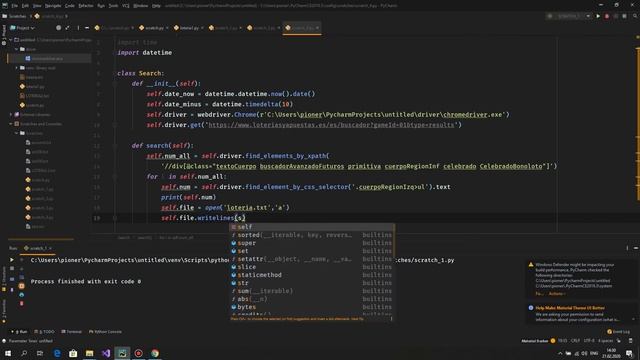Click Help Make Material Theme UI Better notification
This screenshot has height=360, width=640.
(570, 308)
